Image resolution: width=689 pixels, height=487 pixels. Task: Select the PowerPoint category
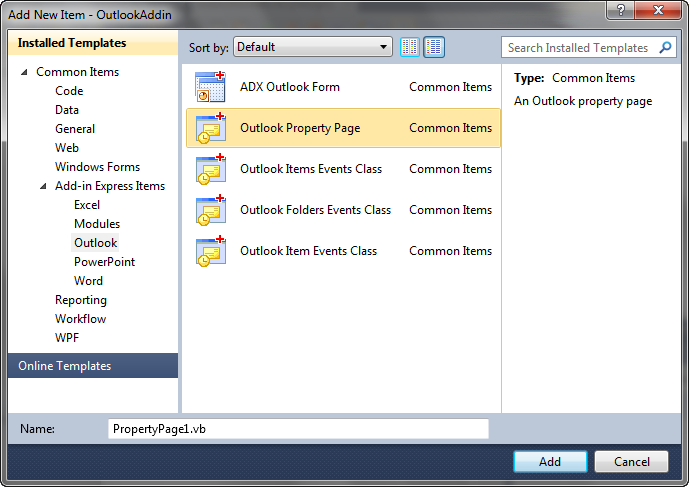[x=105, y=262]
